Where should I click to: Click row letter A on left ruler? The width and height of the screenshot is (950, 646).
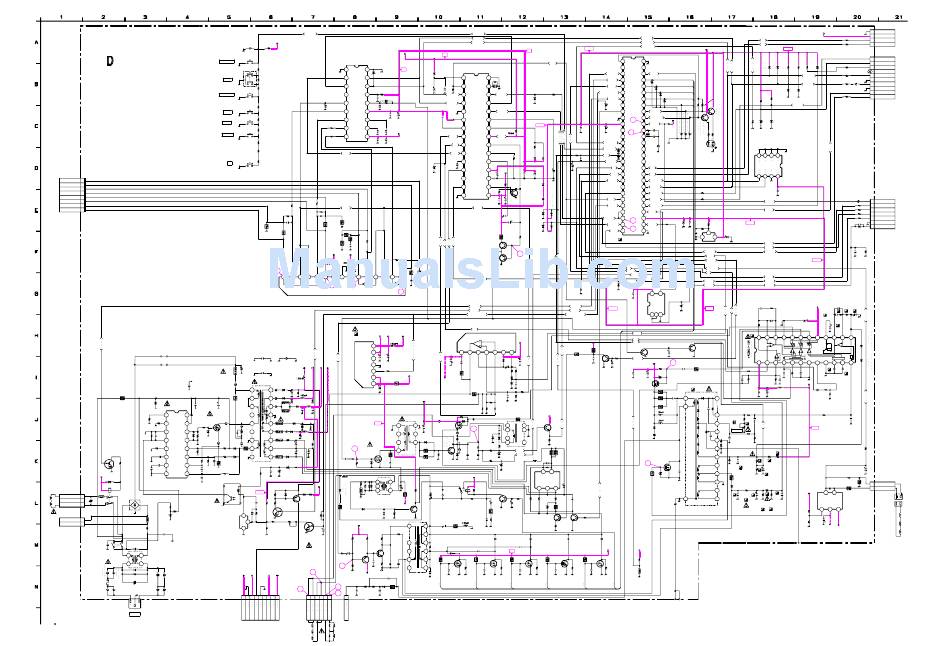tap(36, 42)
